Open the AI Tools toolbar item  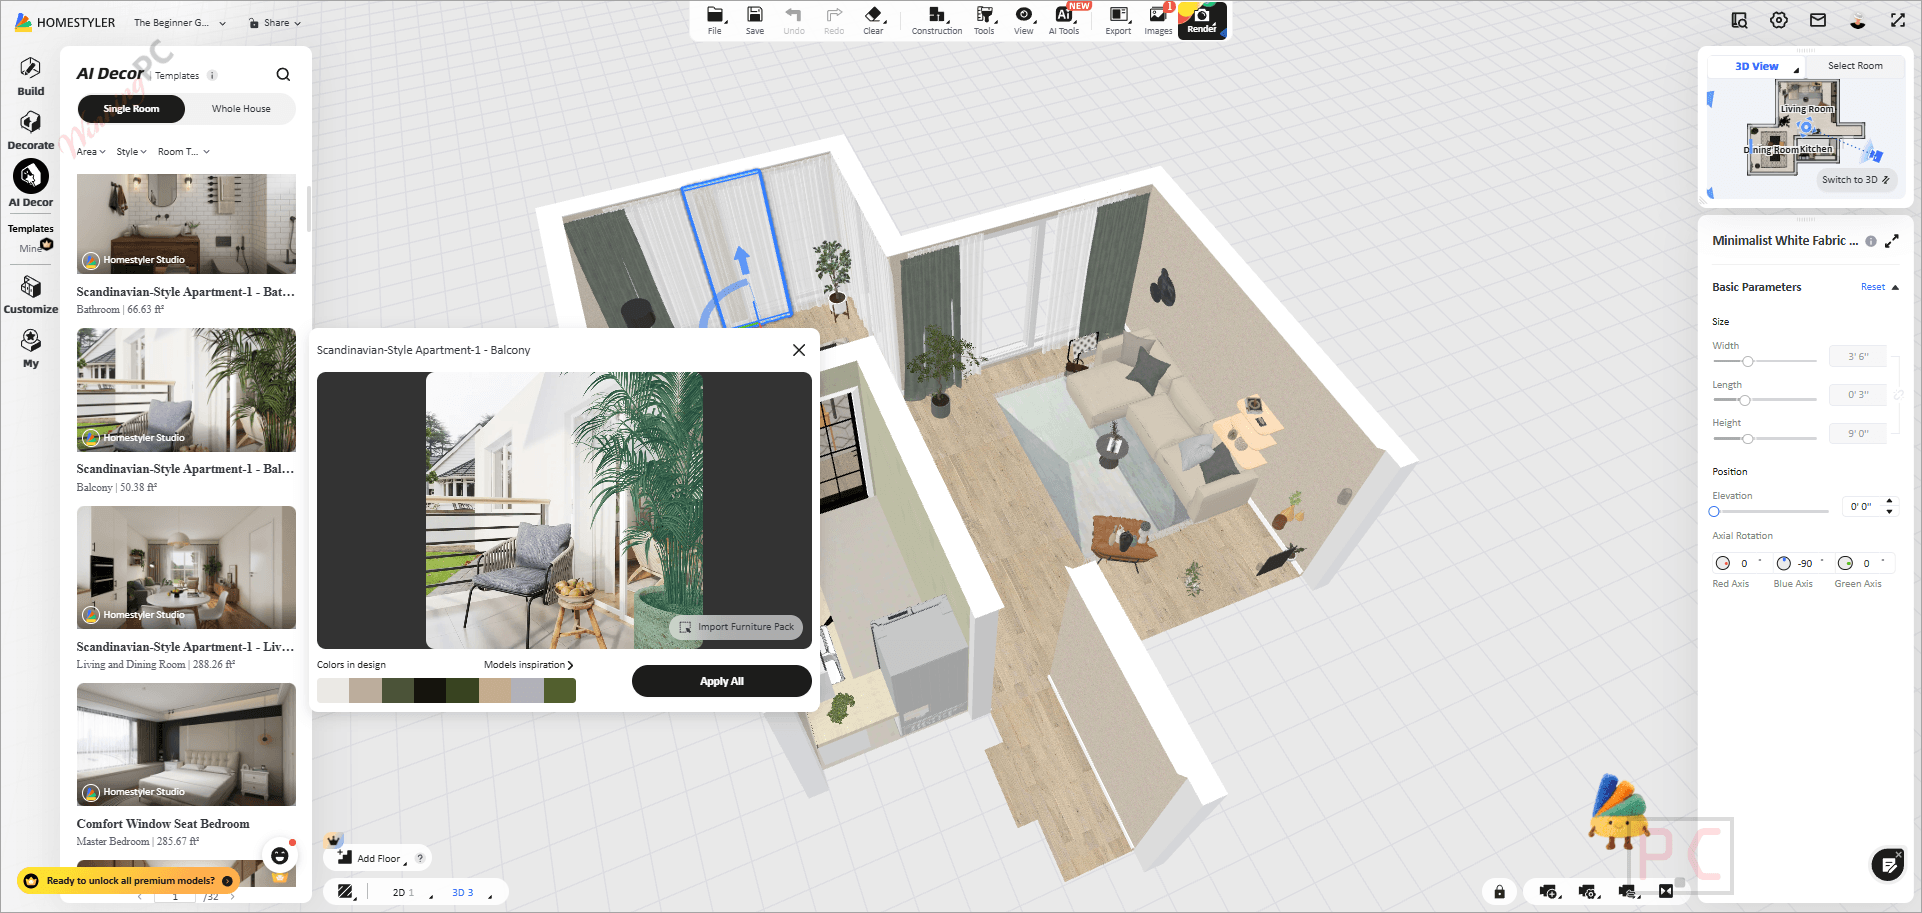point(1064,20)
